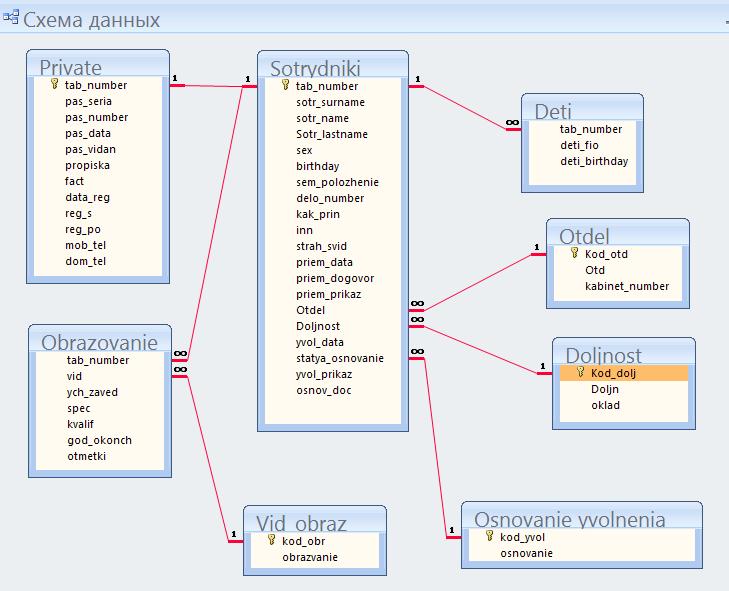This screenshot has width=729, height=591.
Task: Select statya_osnovanie field in Sotrydniki
Action: pyautogui.click(x=340, y=359)
